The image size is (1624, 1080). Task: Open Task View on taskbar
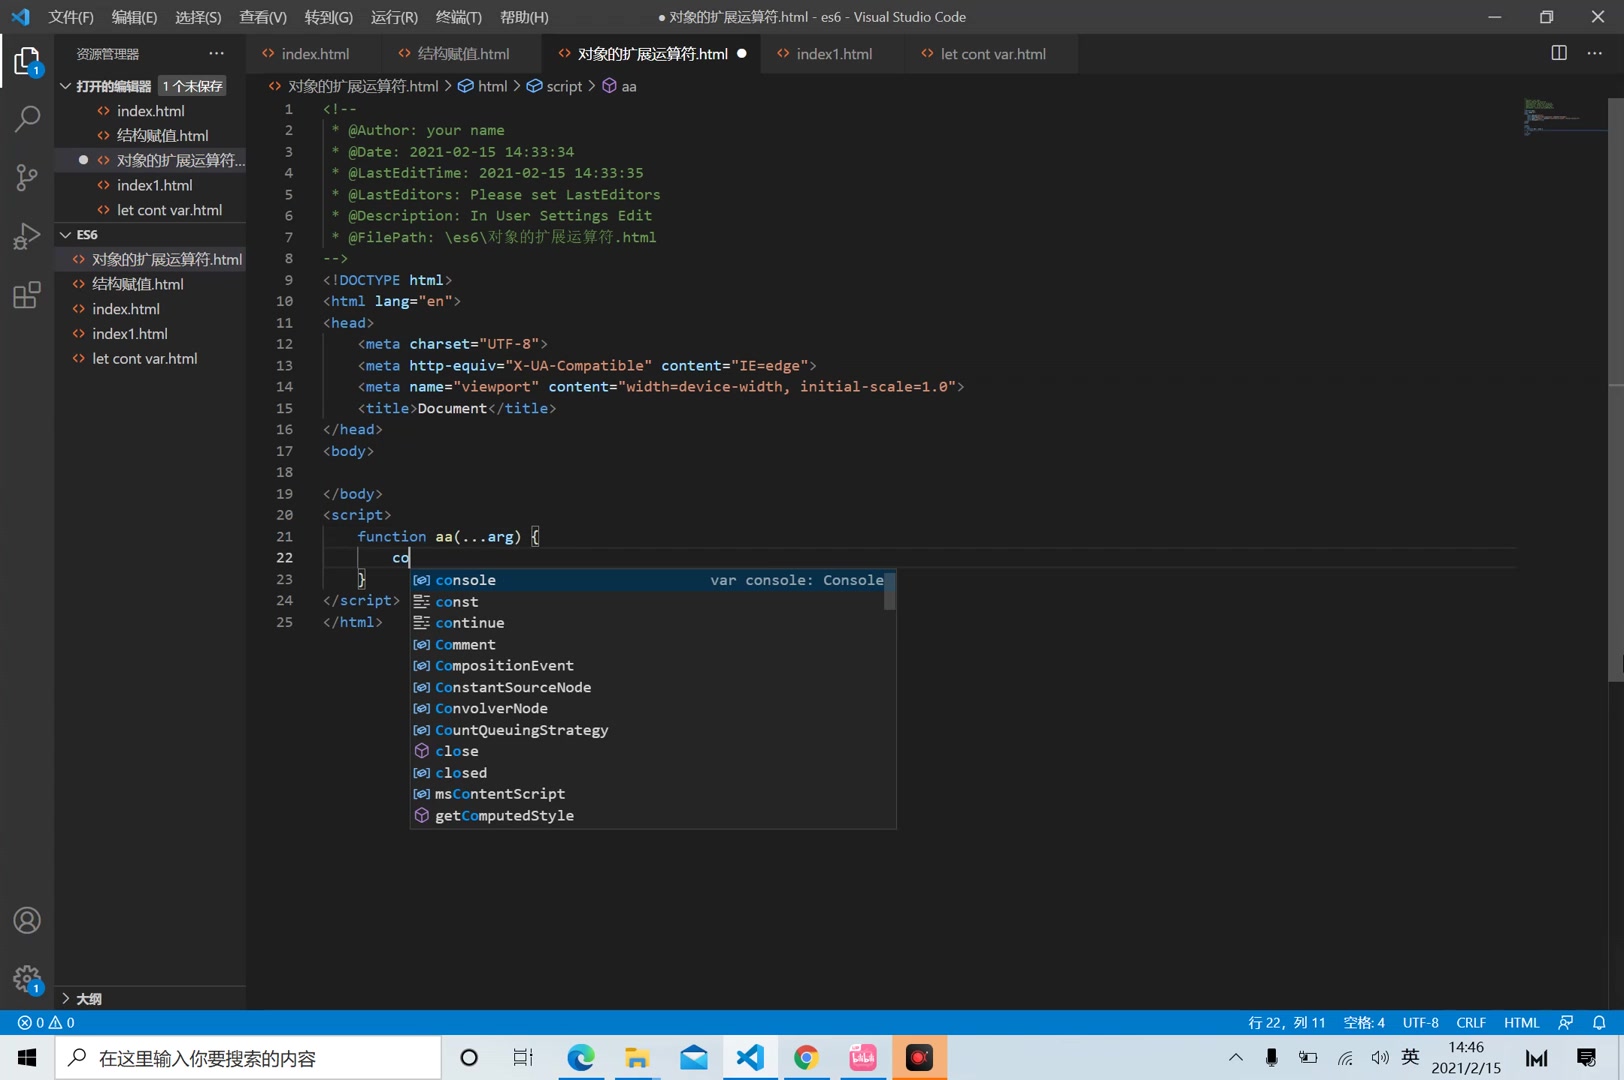point(523,1057)
